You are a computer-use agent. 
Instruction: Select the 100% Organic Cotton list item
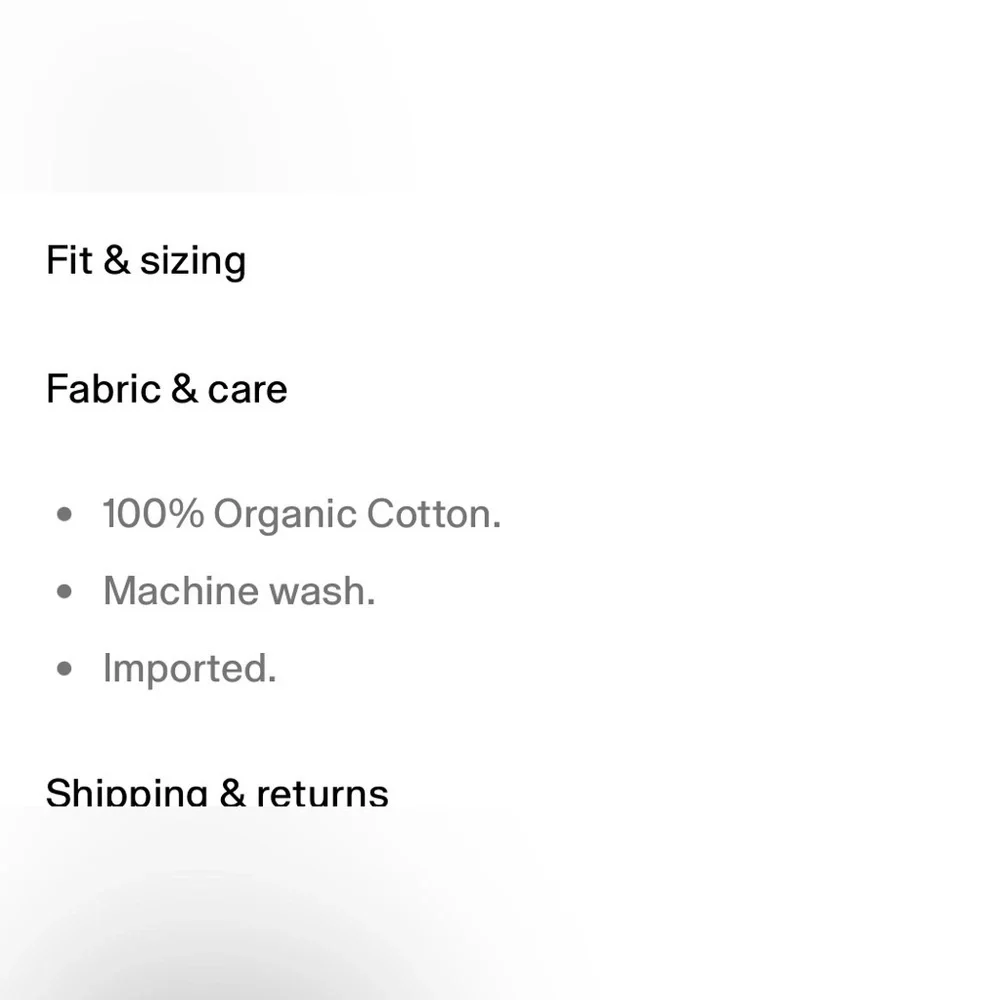302,514
